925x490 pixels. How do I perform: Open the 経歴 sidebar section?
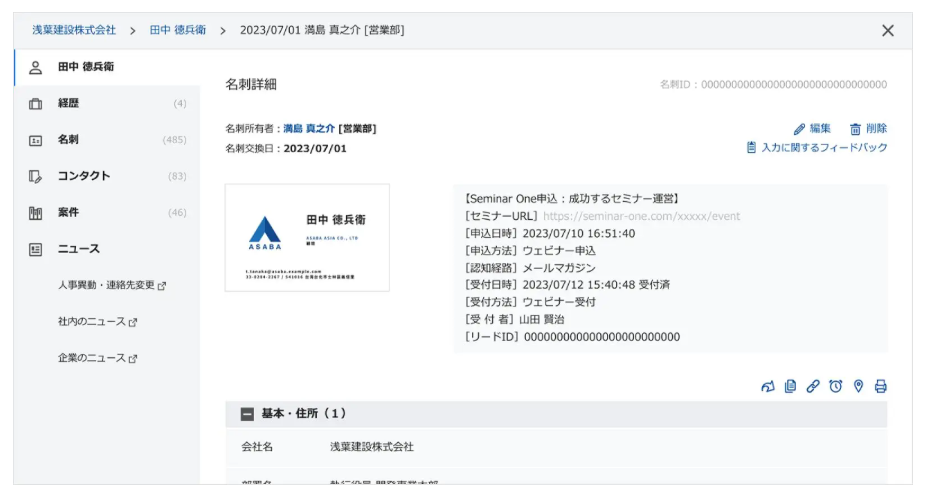[x=107, y=104]
